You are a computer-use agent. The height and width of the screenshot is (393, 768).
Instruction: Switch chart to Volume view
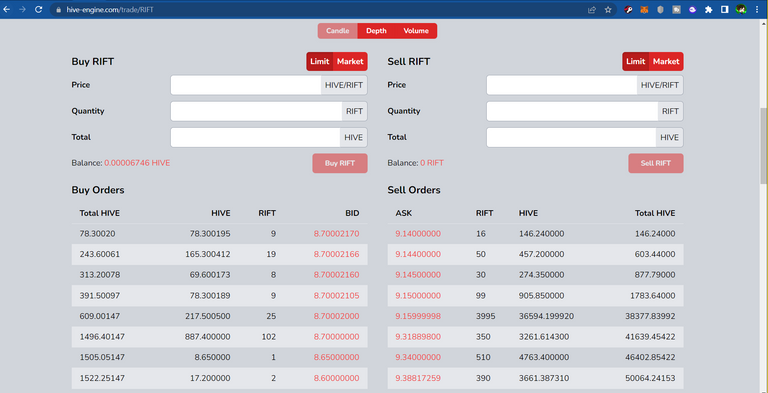416,31
